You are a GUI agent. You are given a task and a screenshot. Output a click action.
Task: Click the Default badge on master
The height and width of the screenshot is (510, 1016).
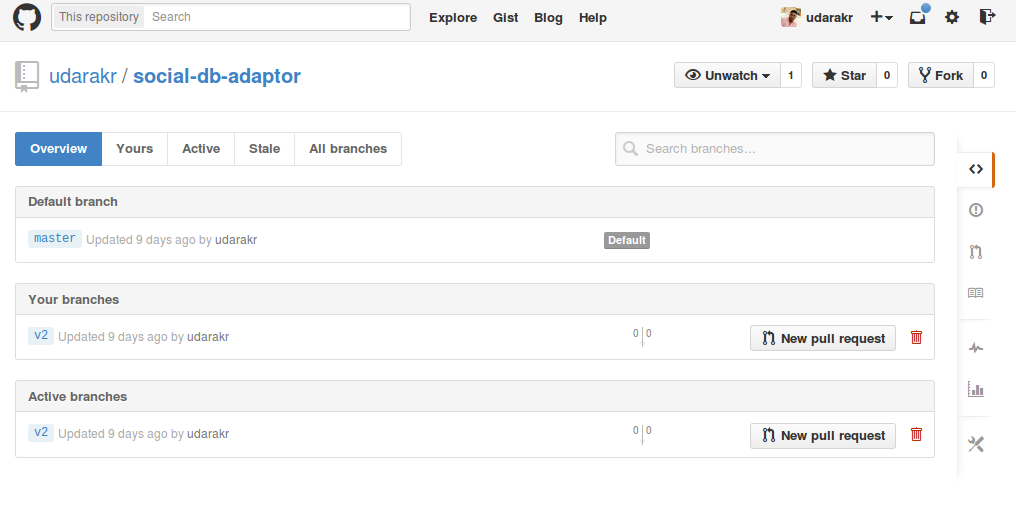pos(627,240)
